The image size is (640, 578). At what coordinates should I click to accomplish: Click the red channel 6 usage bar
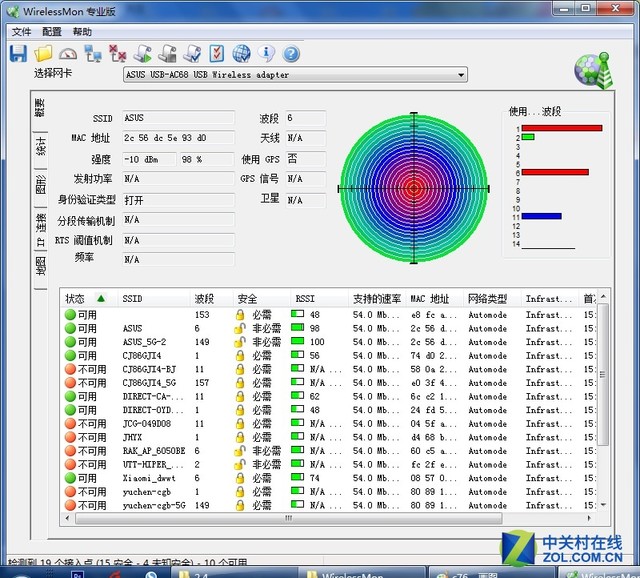[555, 172]
